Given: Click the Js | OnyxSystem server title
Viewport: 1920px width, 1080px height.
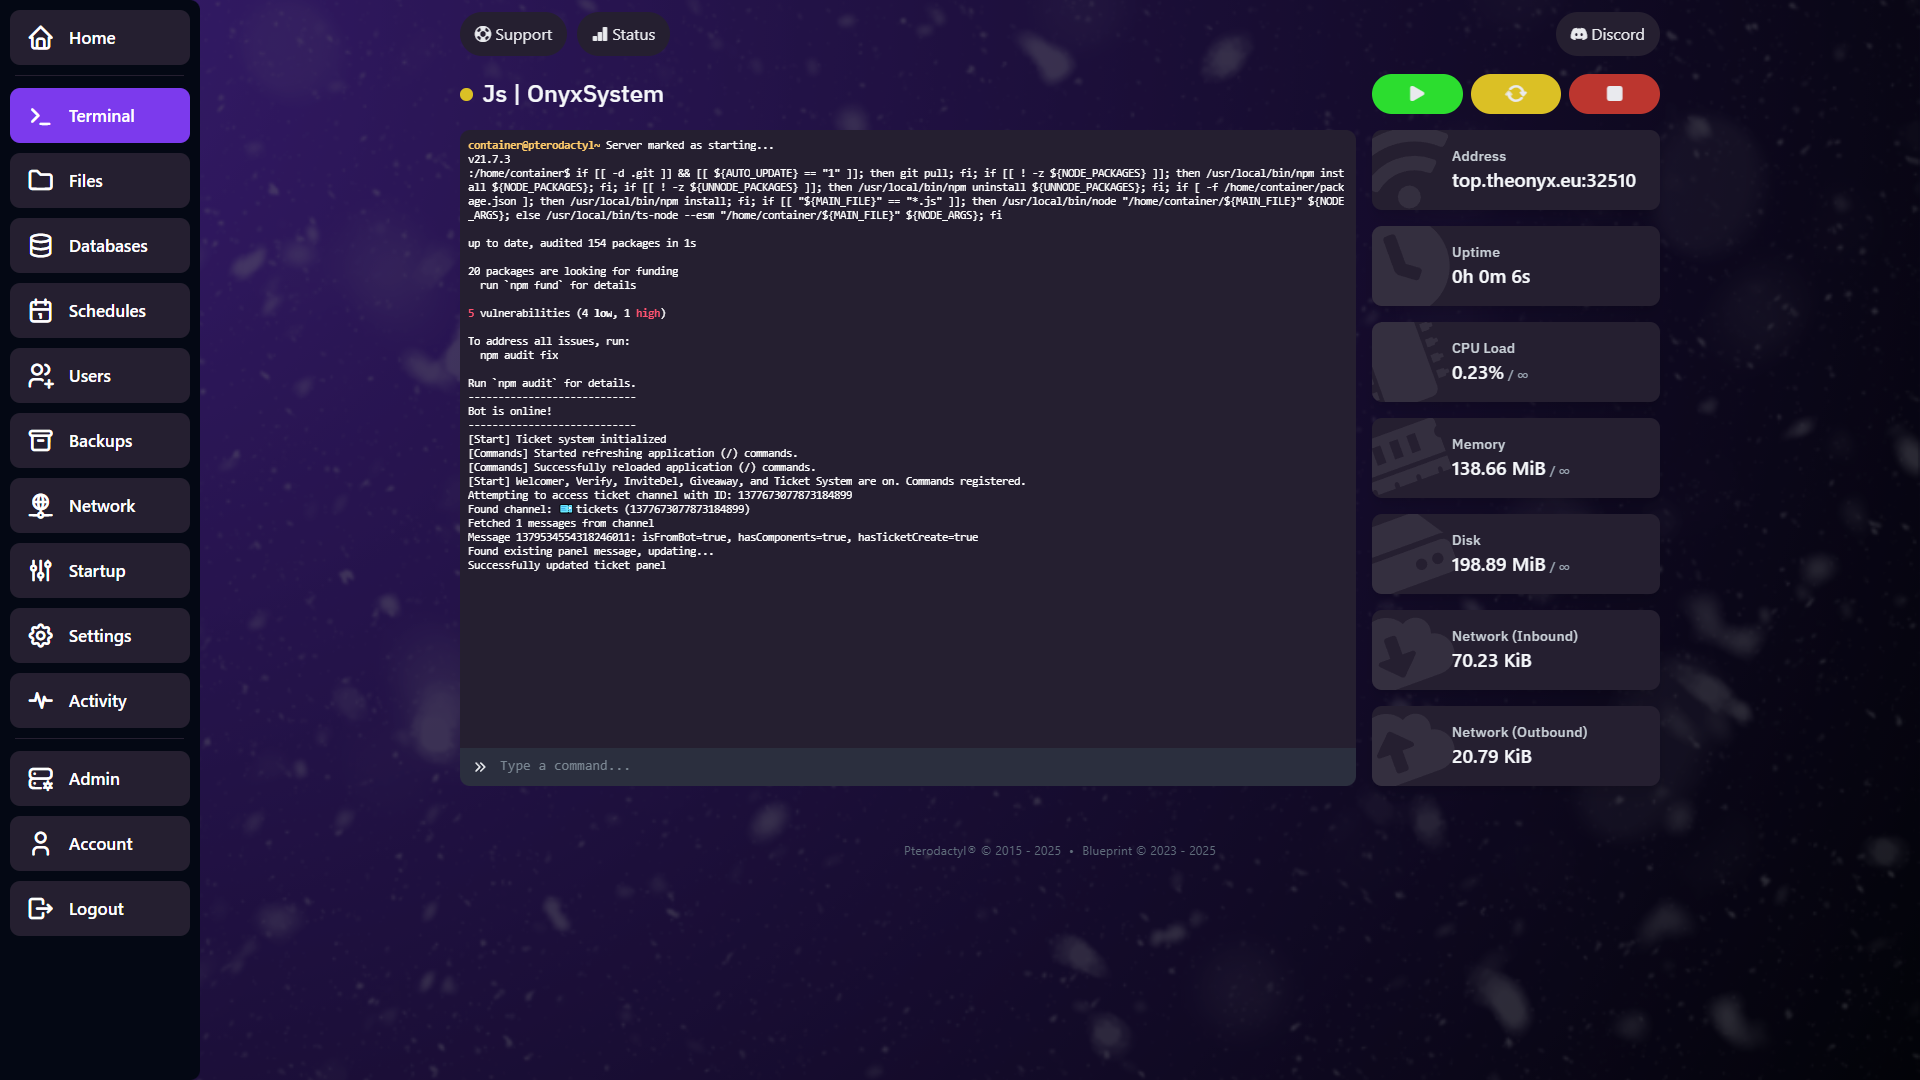Looking at the screenshot, I should (x=573, y=94).
